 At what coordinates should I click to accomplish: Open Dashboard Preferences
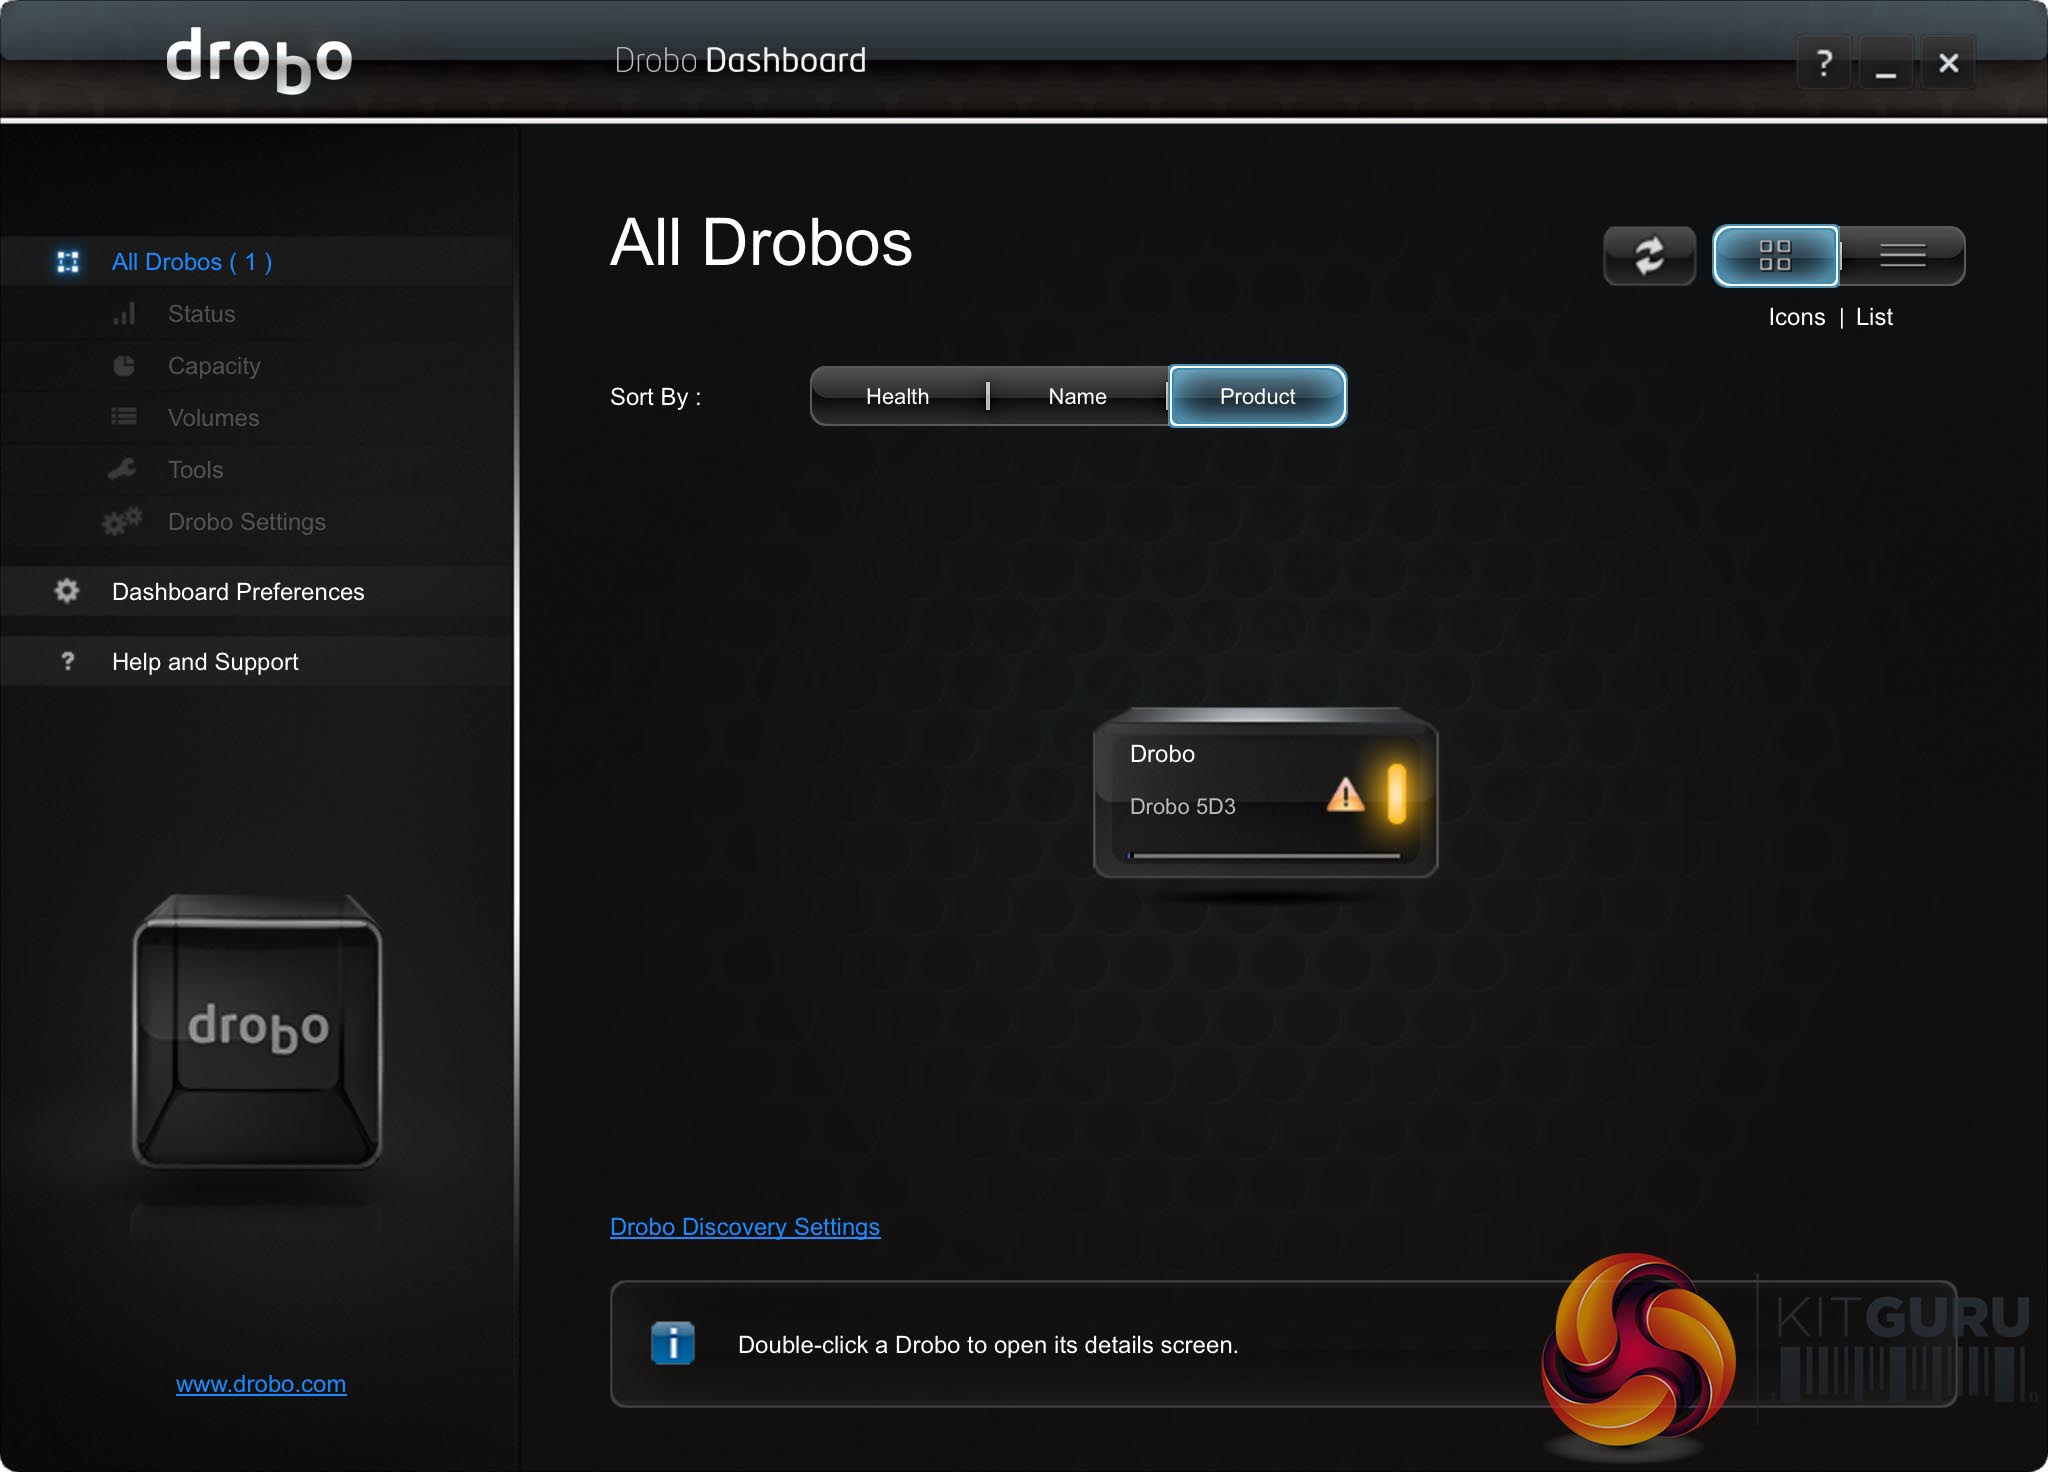click(238, 592)
